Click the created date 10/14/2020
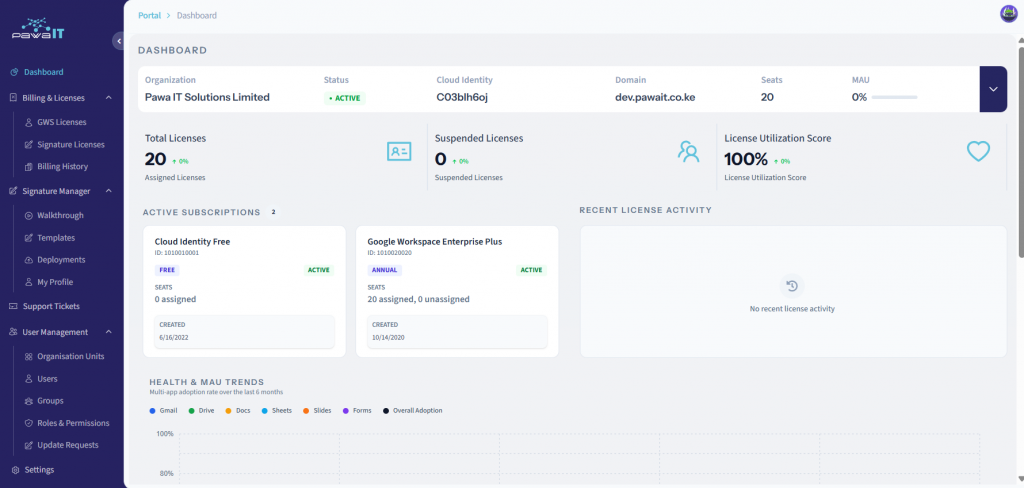1024x488 pixels. click(387, 338)
